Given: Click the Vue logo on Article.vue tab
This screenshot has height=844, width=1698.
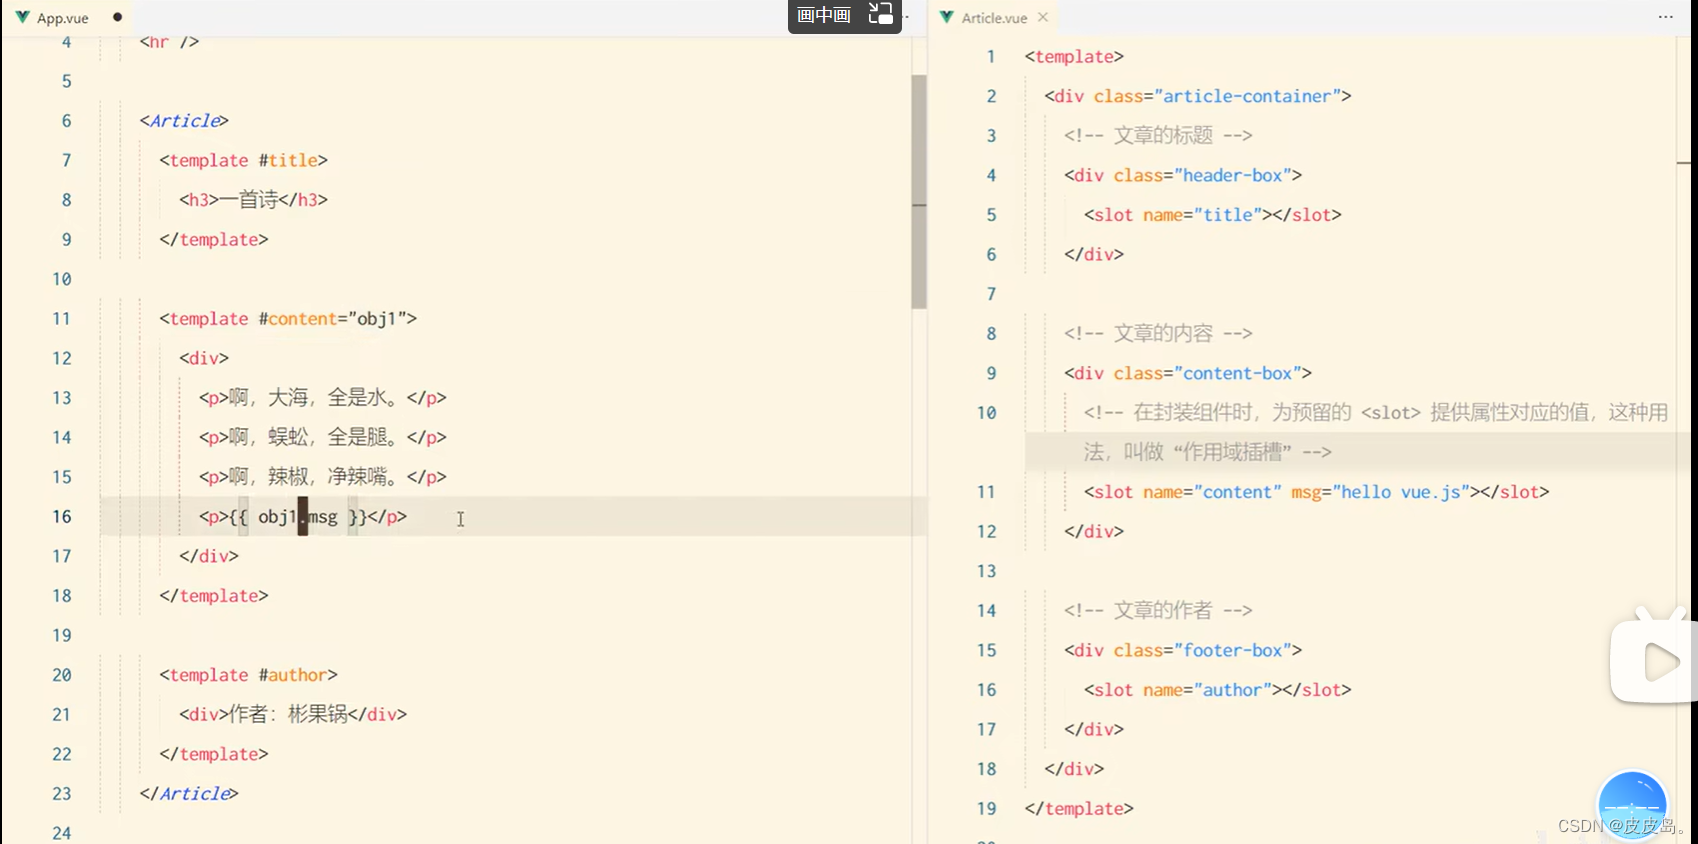Looking at the screenshot, I should (947, 17).
